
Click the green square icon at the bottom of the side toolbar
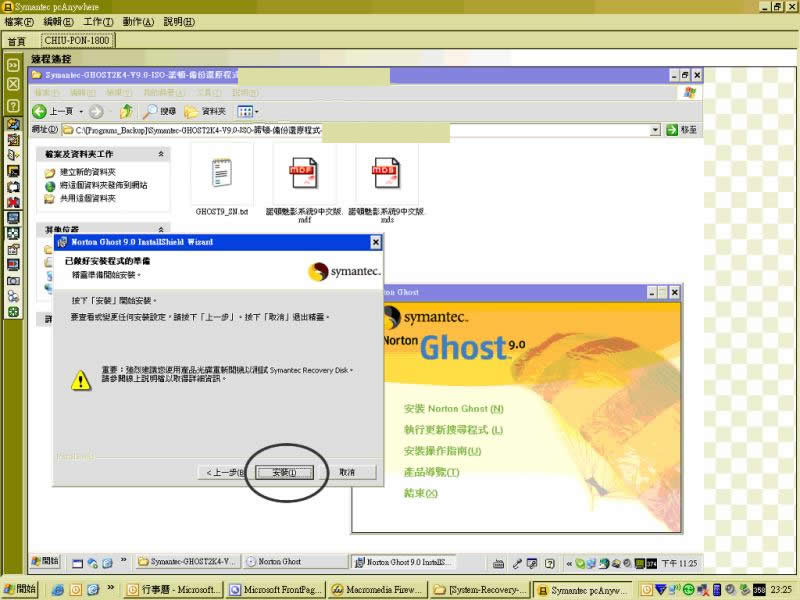coord(13,312)
